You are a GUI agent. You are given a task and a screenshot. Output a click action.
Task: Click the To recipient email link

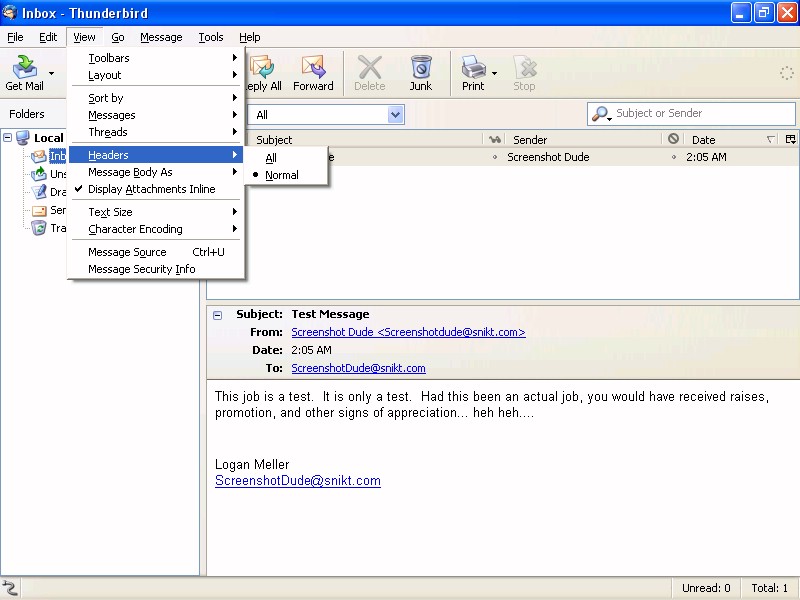point(358,368)
